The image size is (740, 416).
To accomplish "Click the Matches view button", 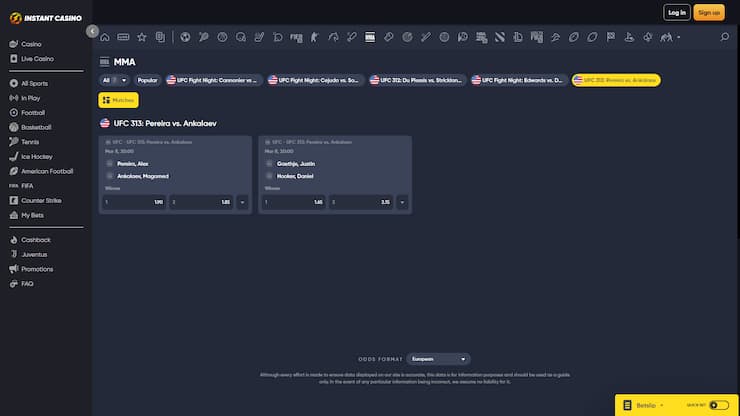I will click(x=119, y=100).
